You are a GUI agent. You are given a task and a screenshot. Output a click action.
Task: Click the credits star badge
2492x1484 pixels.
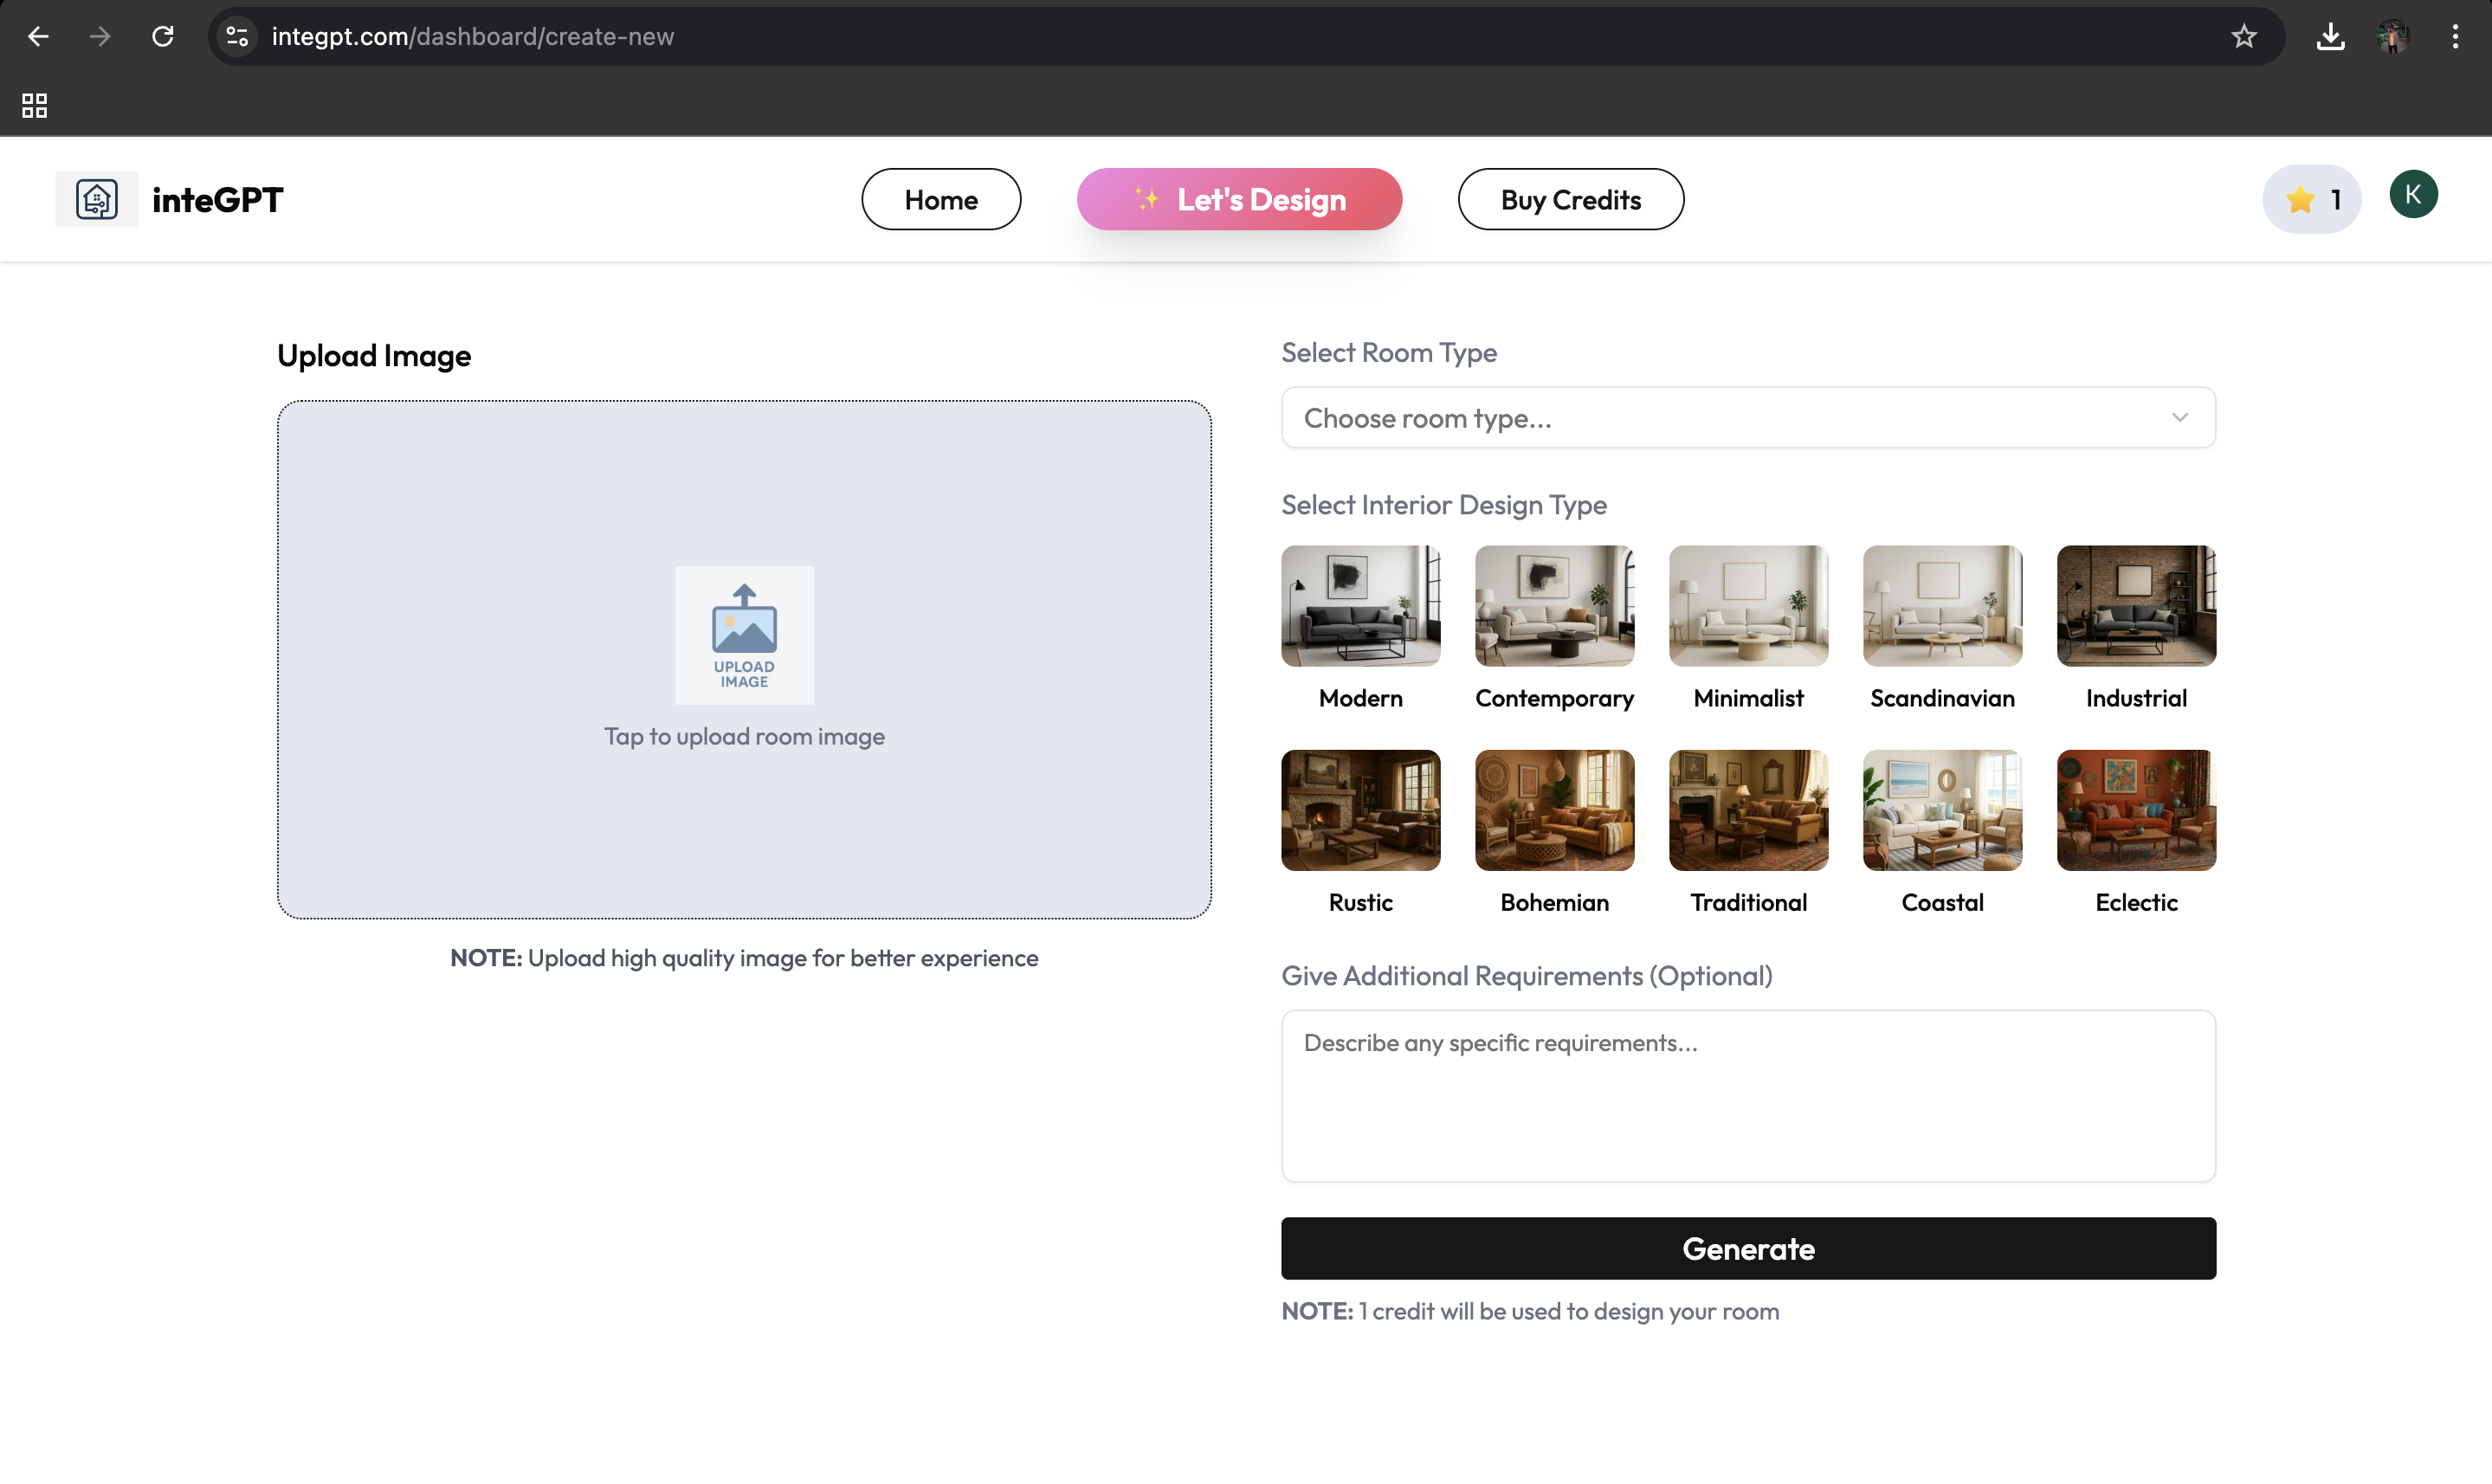tap(2311, 199)
